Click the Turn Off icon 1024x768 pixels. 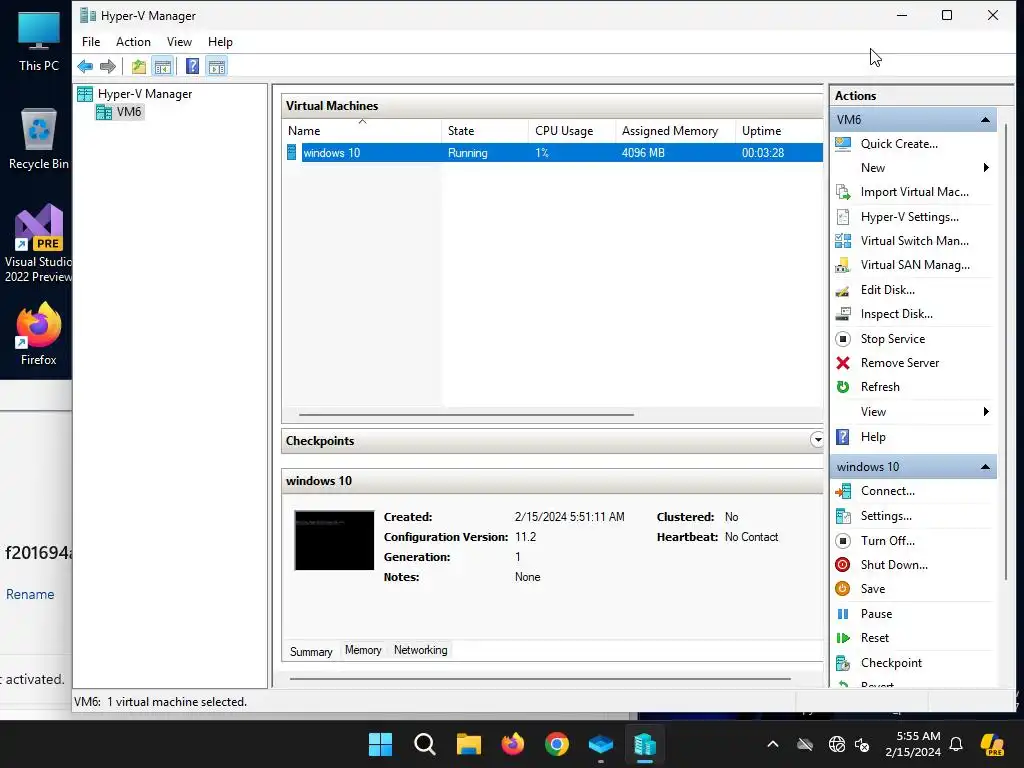[x=843, y=541]
